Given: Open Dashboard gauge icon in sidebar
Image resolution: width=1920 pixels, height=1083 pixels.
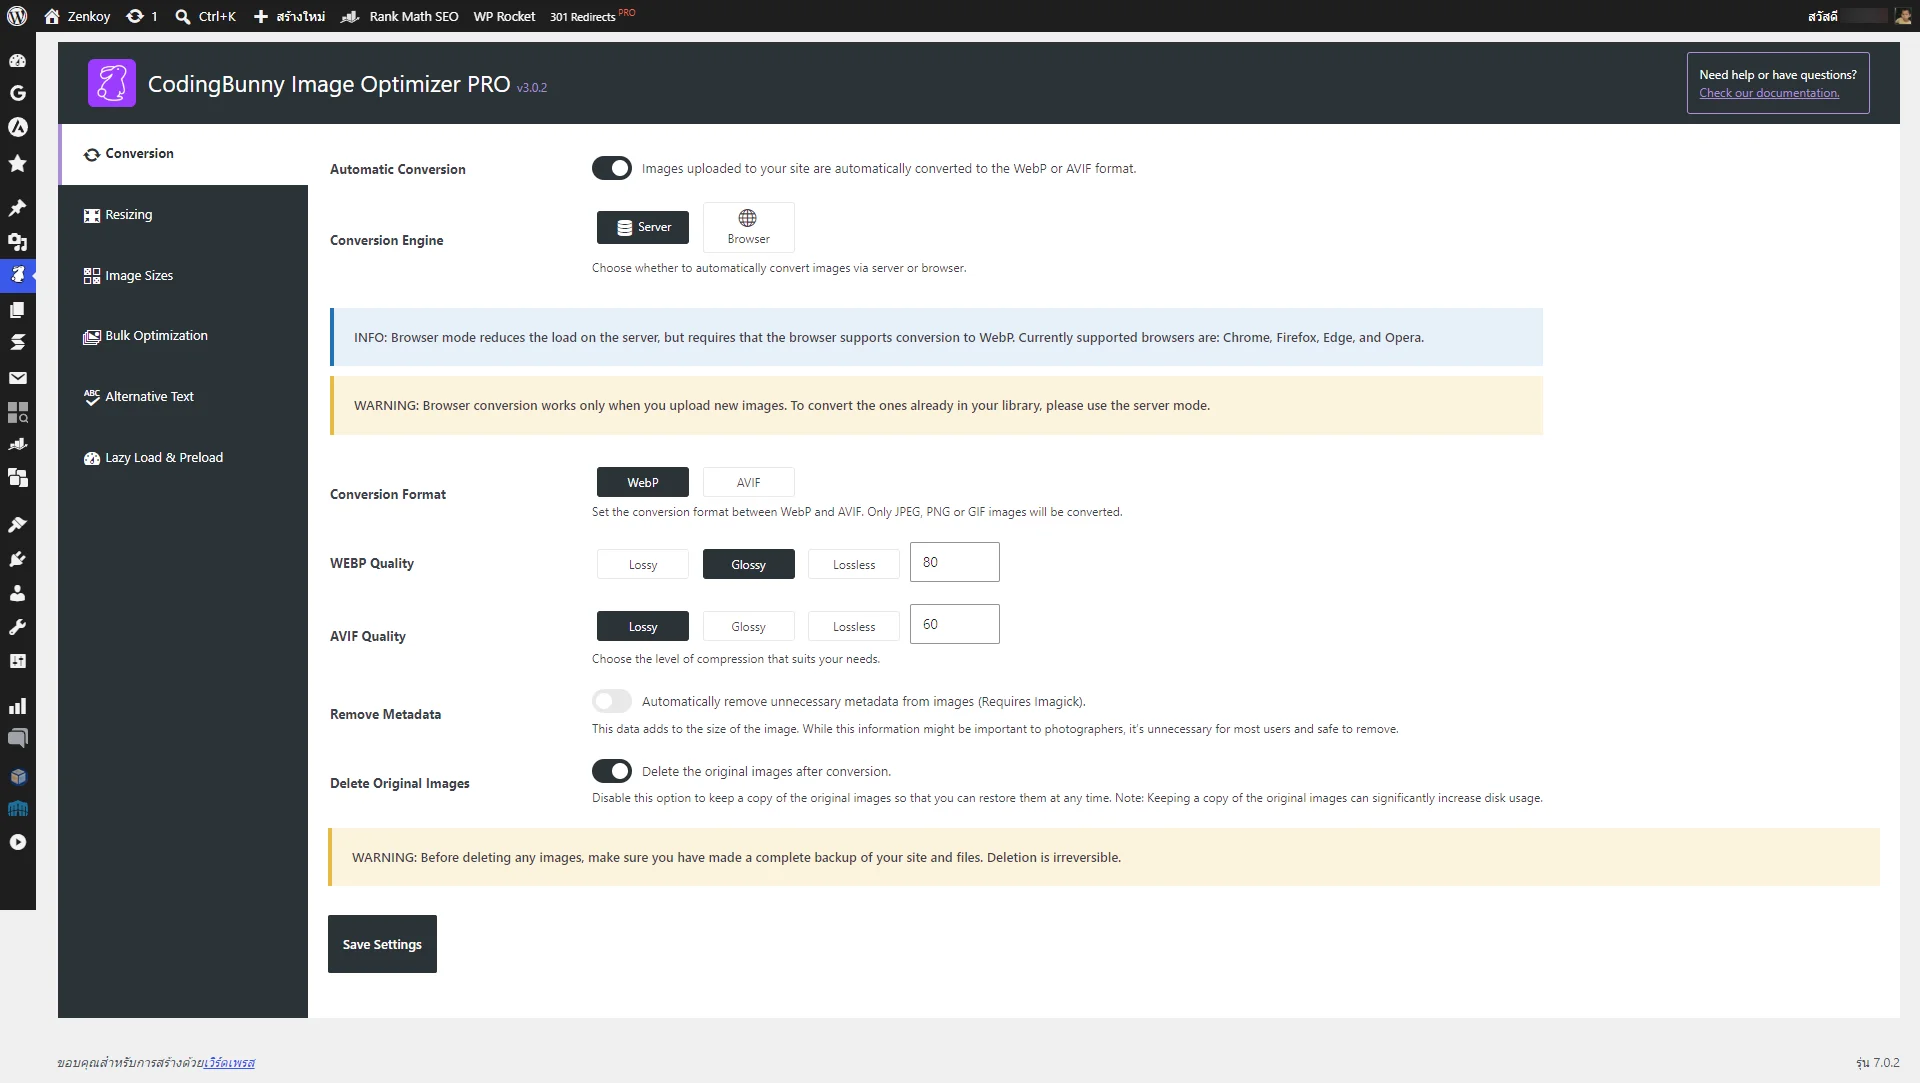Looking at the screenshot, I should point(17,60).
